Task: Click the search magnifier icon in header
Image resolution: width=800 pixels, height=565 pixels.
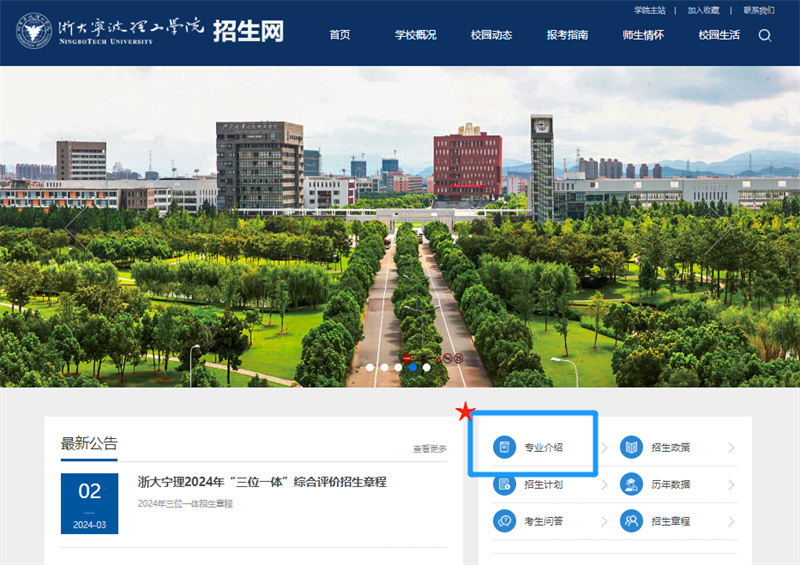Action: [x=765, y=35]
